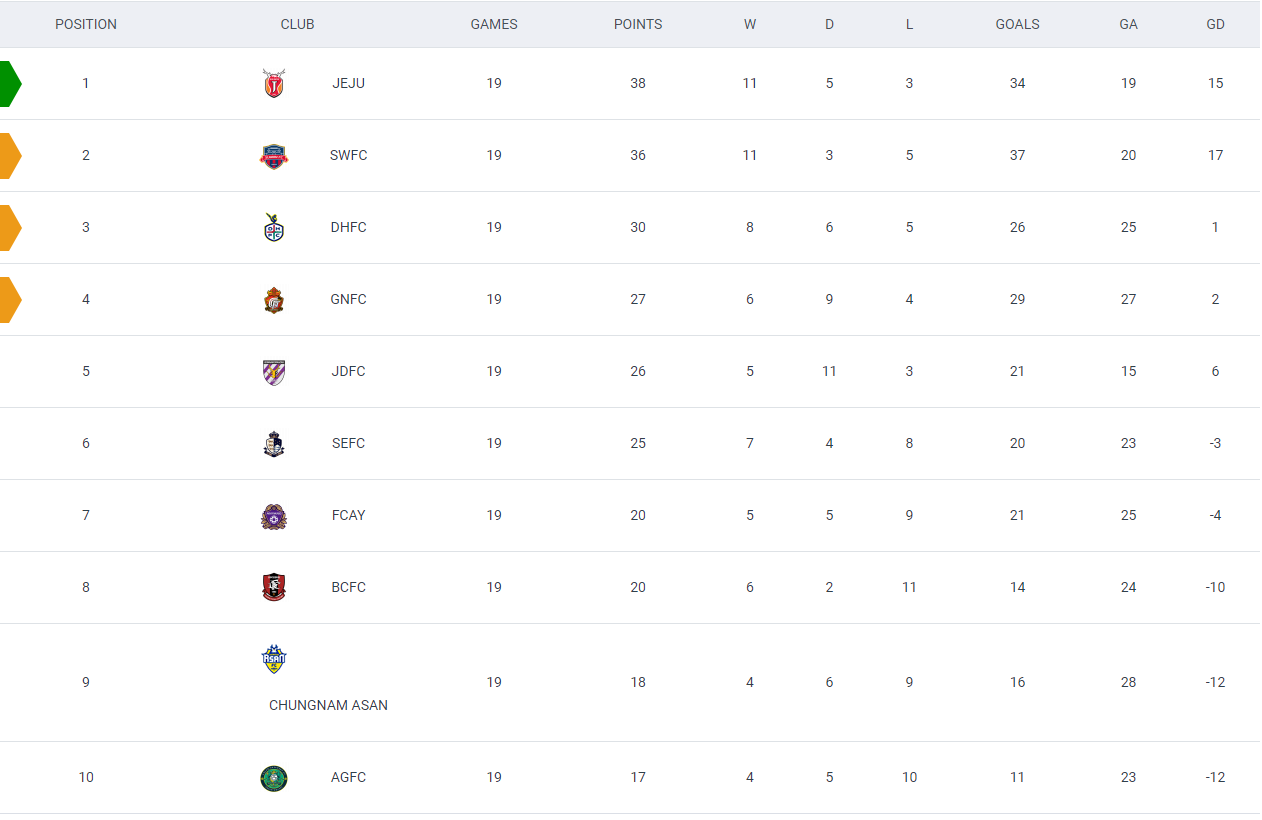Click the BCFC red crest icon
The width and height of the screenshot is (1262, 820).
[274, 587]
